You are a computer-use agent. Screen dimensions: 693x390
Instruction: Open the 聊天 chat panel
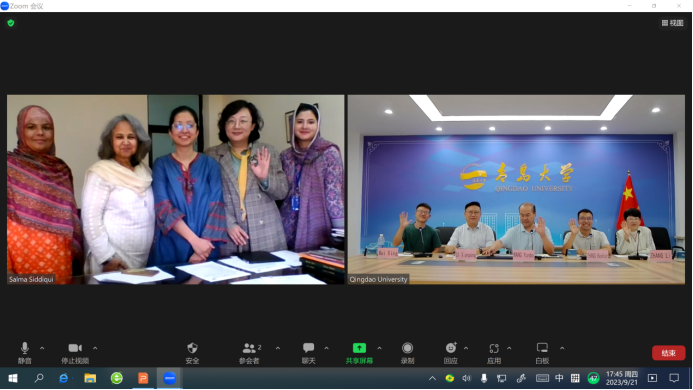tap(308, 353)
